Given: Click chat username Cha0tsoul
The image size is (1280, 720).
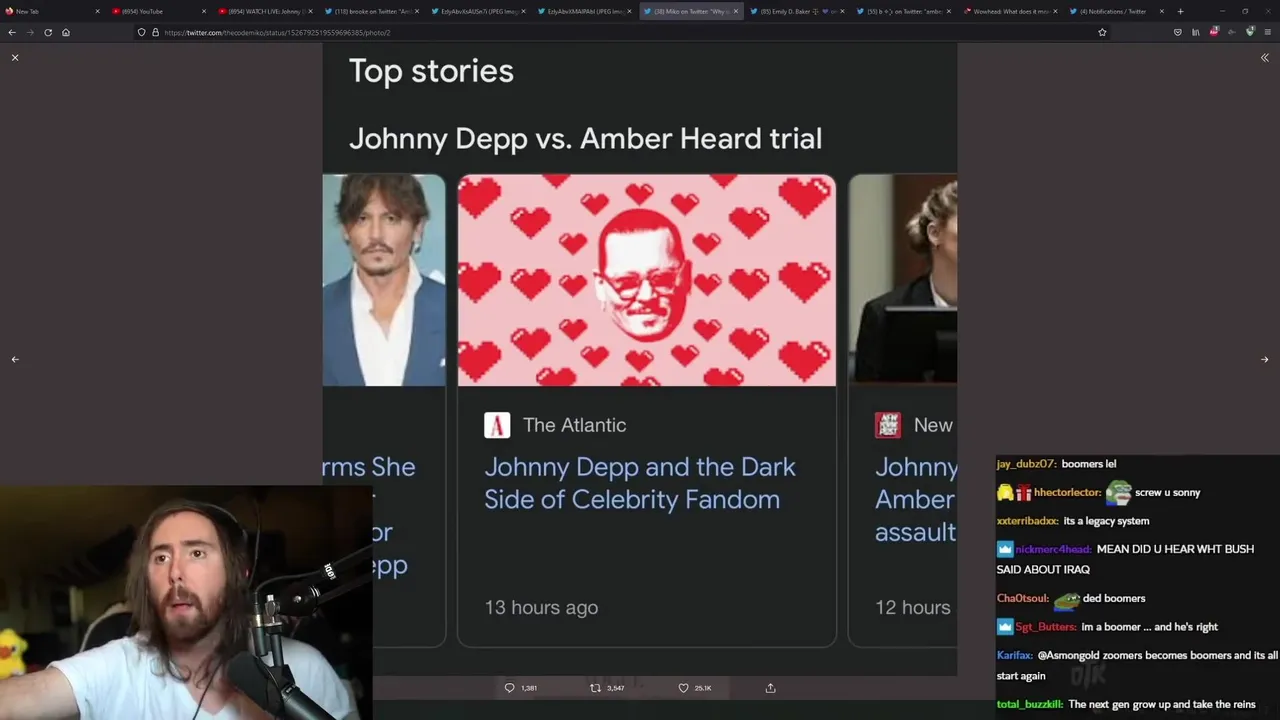Looking at the screenshot, I should coord(1022,598).
